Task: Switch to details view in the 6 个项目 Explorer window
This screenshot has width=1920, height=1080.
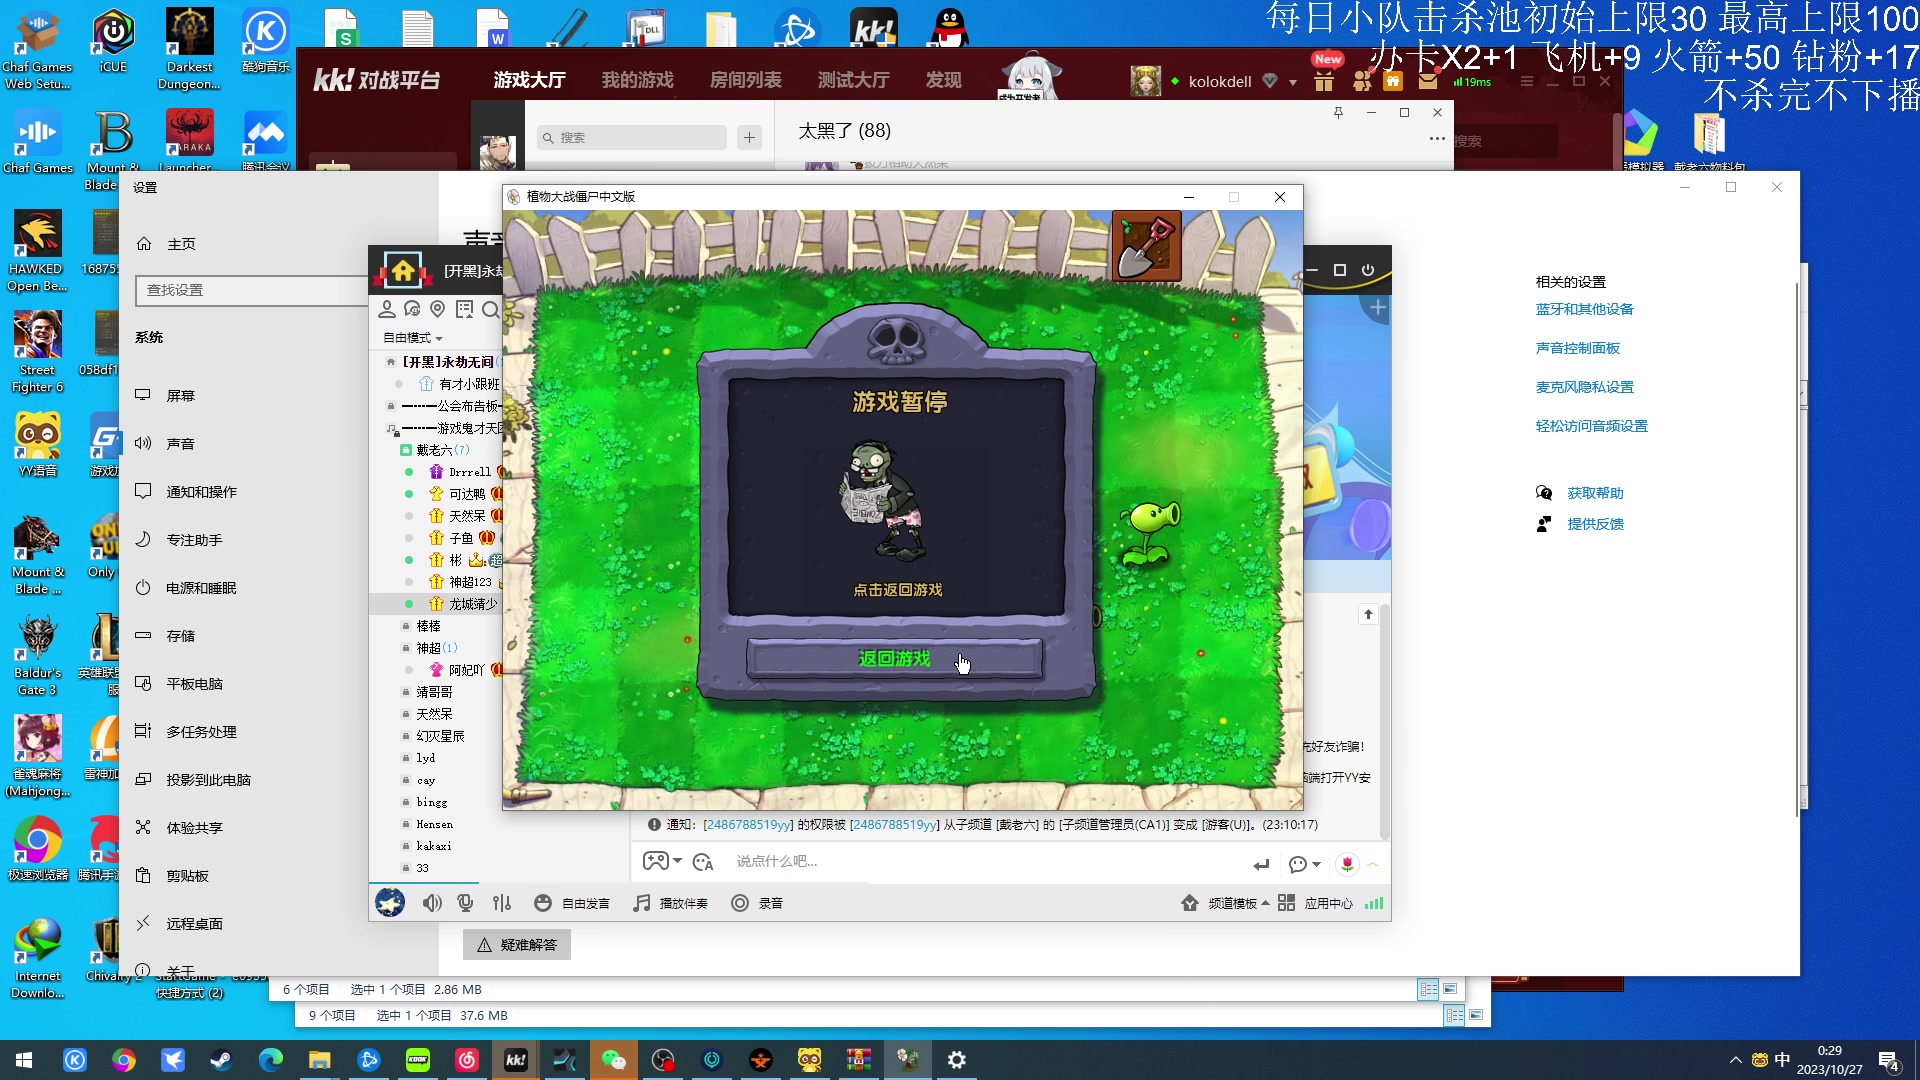Action: (1428, 989)
